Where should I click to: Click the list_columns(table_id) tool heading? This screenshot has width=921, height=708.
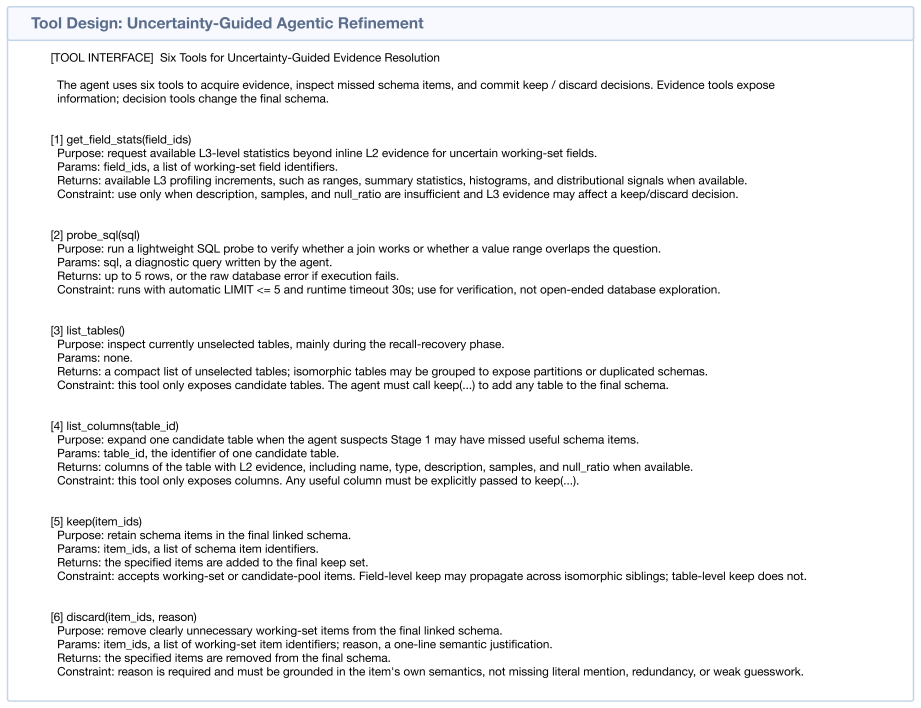(x=115, y=426)
